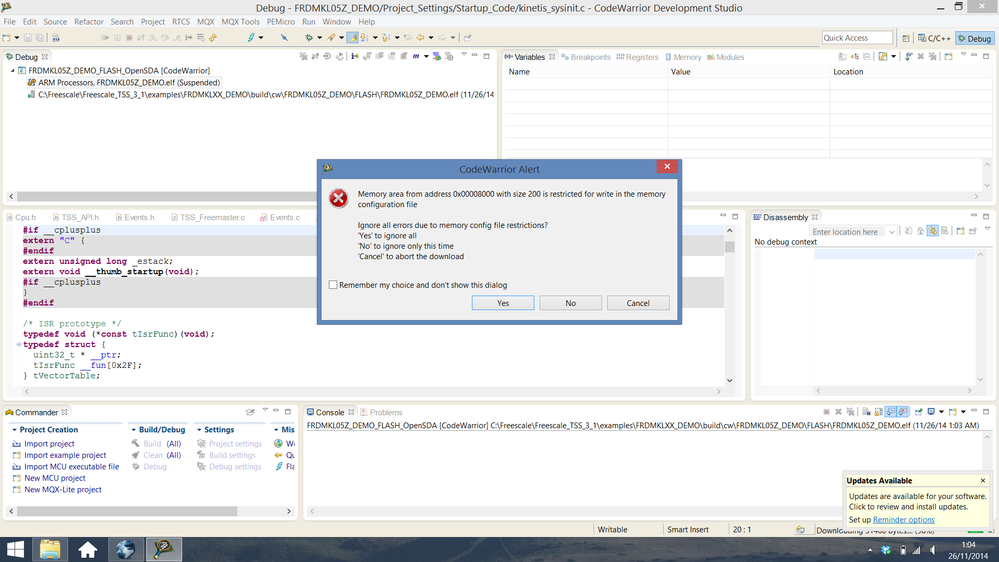Collapse the Settings section in Commander
This screenshot has width=999, height=562.
click(x=199, y=430)
